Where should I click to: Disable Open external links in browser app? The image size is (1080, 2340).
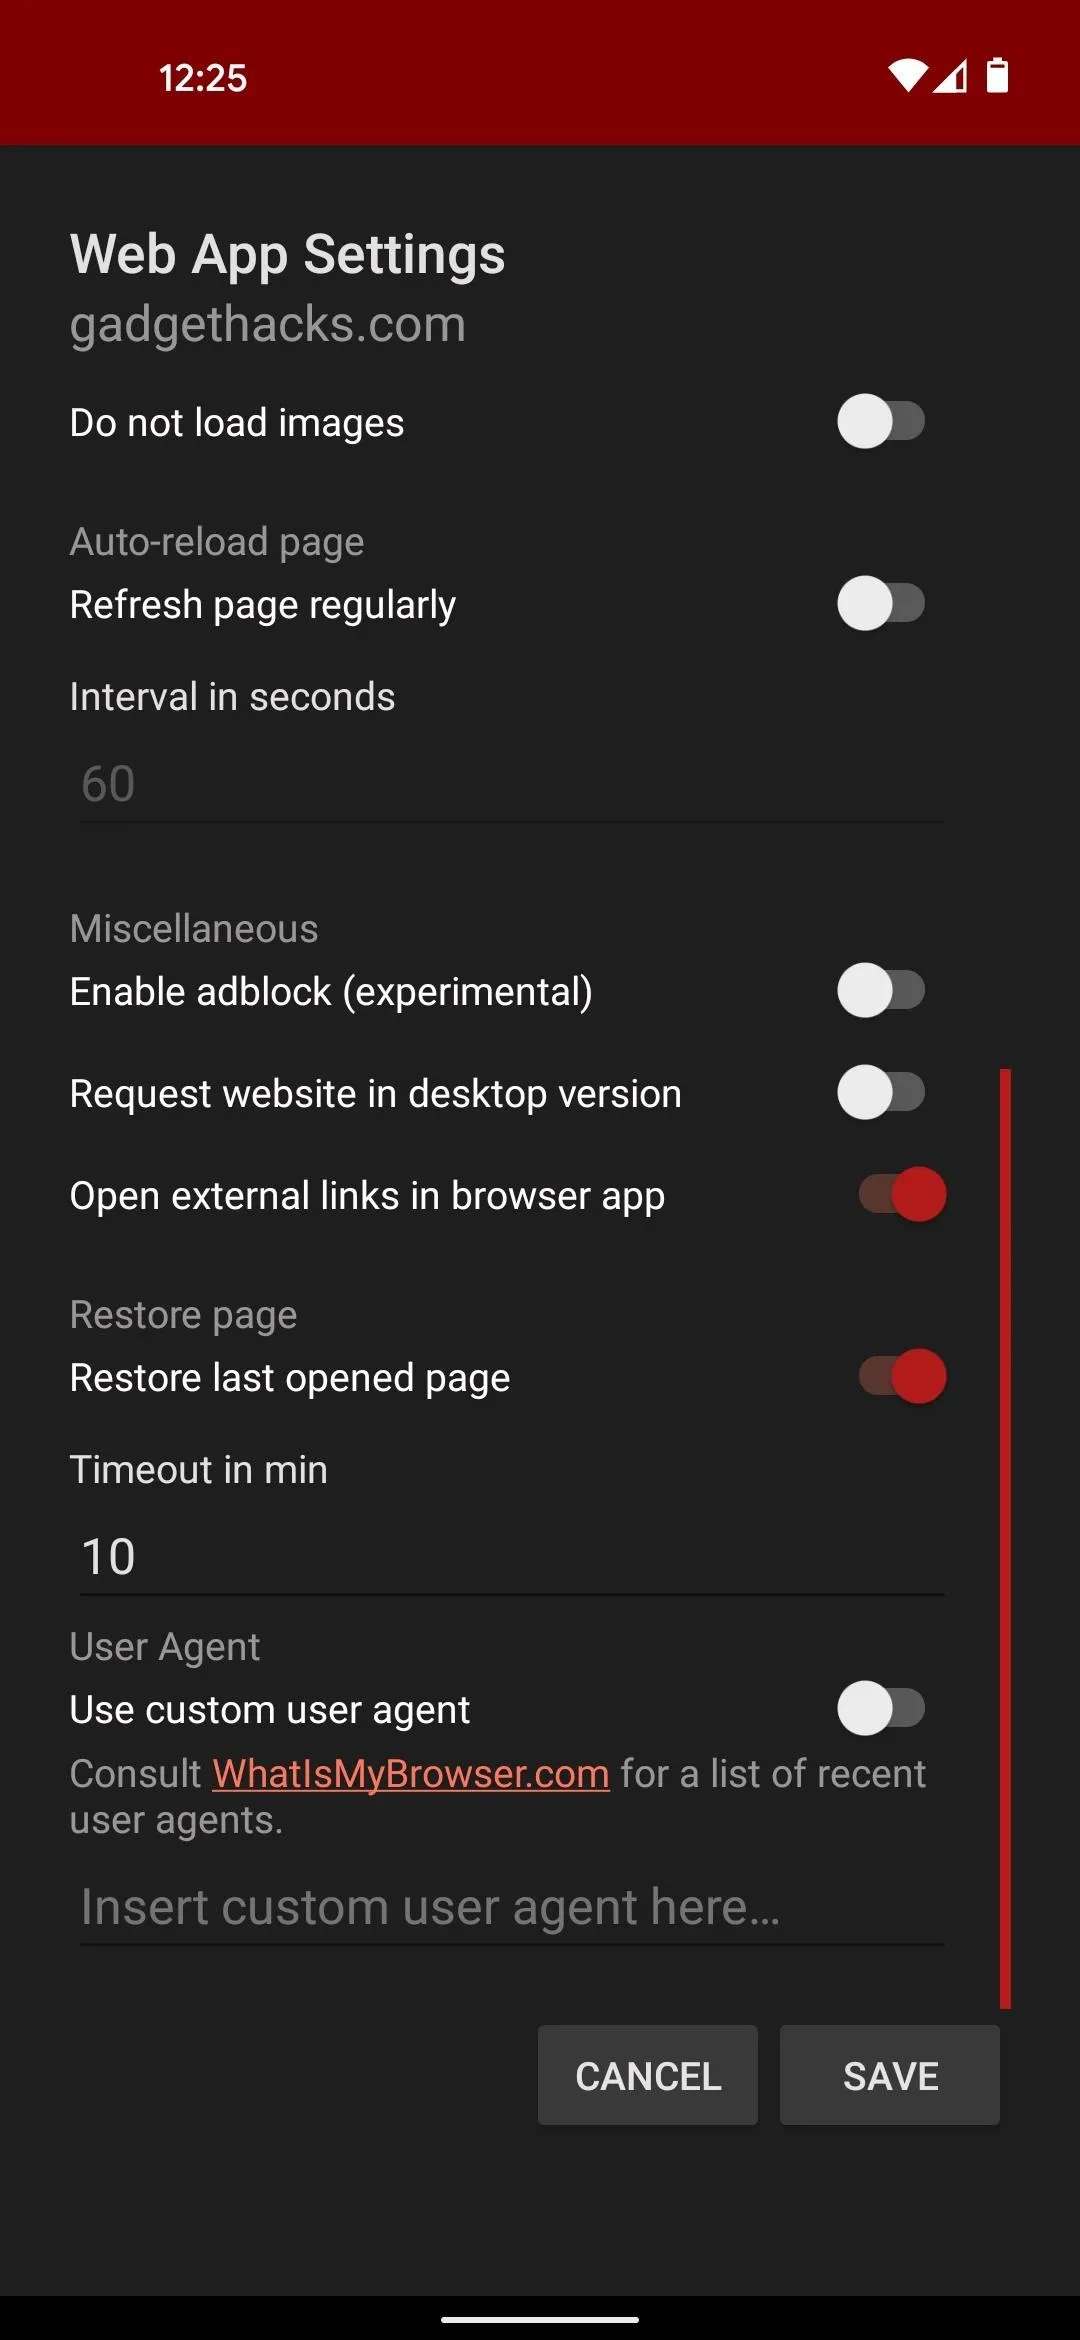(902, 1195)
